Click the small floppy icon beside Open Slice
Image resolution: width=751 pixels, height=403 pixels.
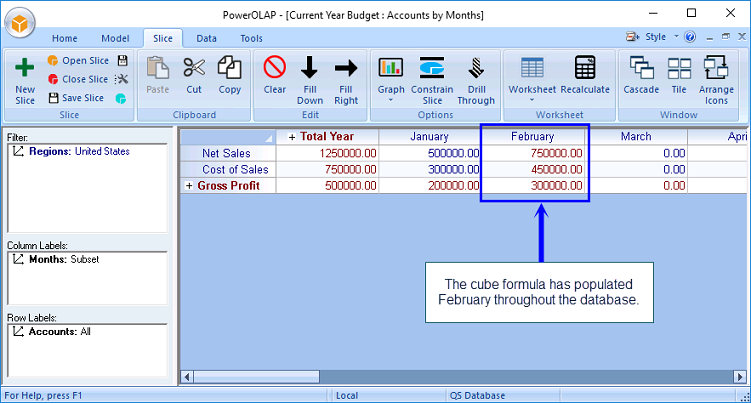click(x=123, y=60)
